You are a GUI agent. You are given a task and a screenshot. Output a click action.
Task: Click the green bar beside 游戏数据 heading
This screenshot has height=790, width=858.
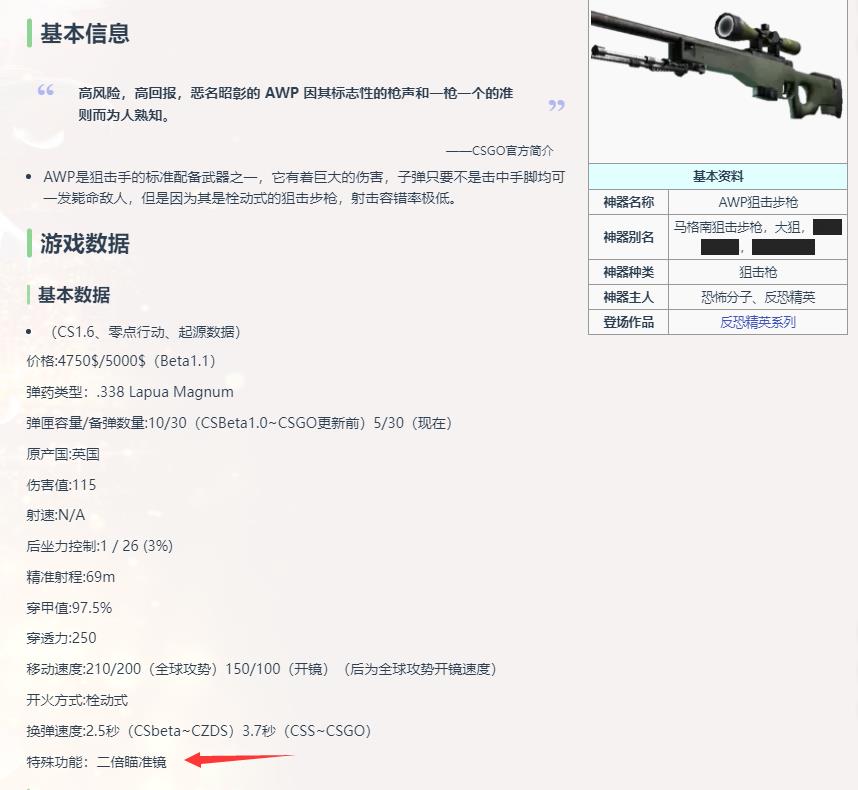[28, 243]
